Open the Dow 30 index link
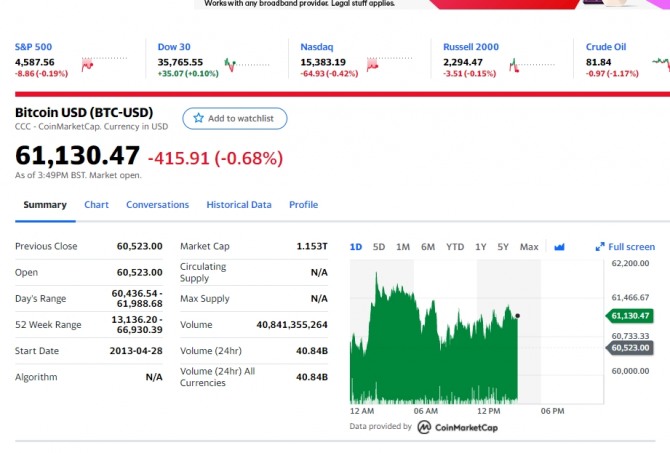Viewport: 670px width, 453px height. [x=174, y=47]
